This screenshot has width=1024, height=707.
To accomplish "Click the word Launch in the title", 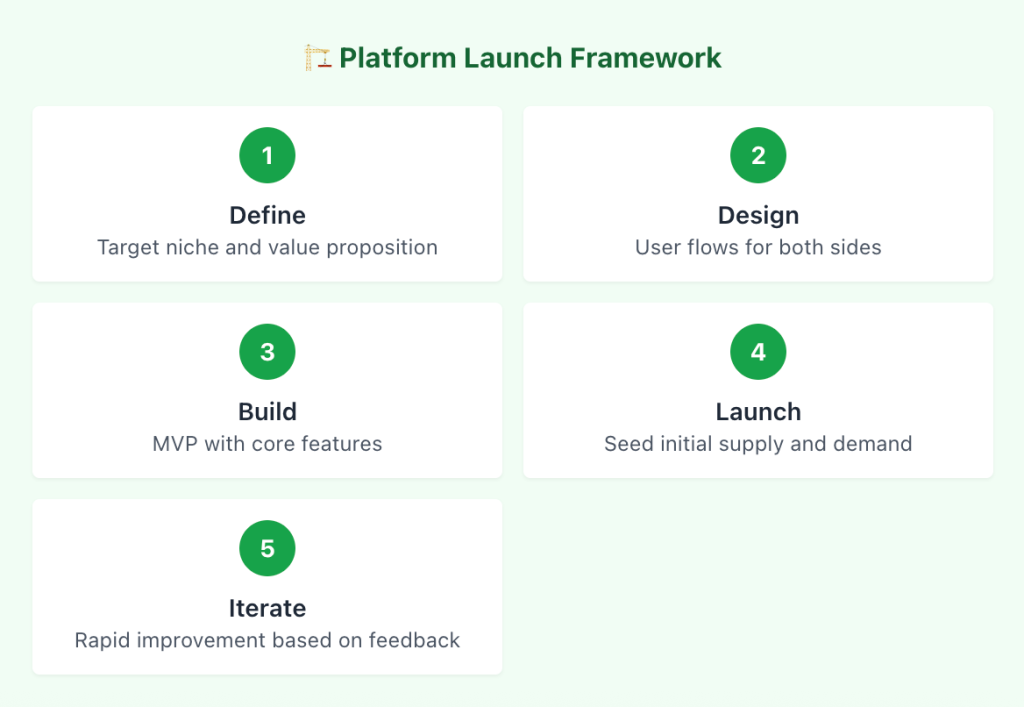I will pos(513,58).
